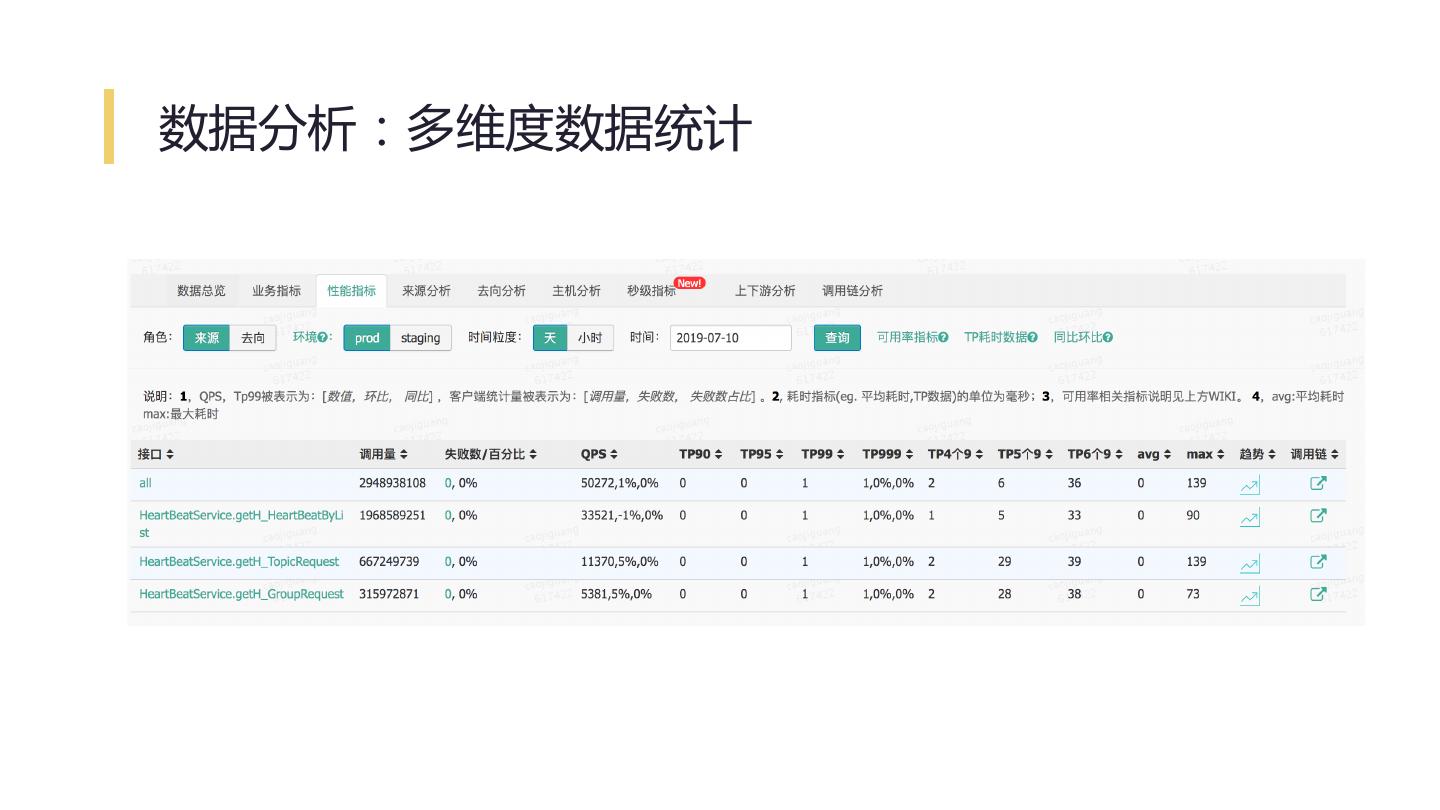The image size is (1440, 810).
Task: Switch to the 来源分析 tab
Action: pyautogui.click(x=426, y=291)
